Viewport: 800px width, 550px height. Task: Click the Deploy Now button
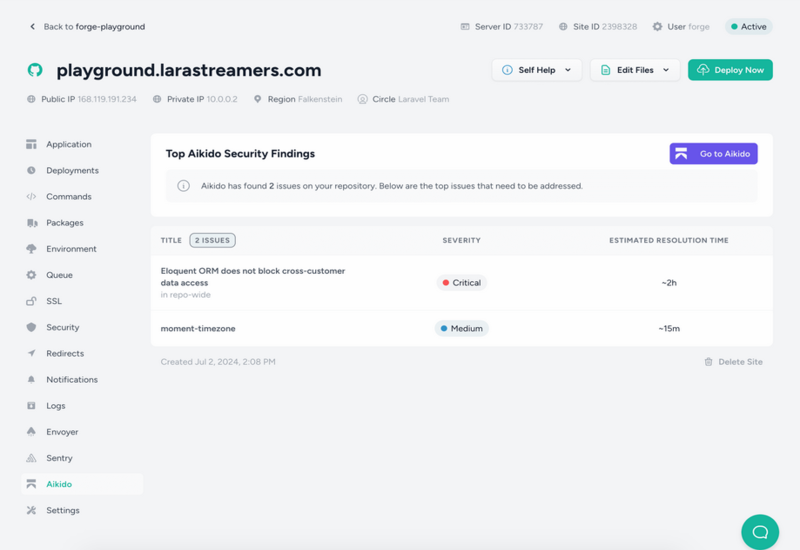tap(730, 70)
